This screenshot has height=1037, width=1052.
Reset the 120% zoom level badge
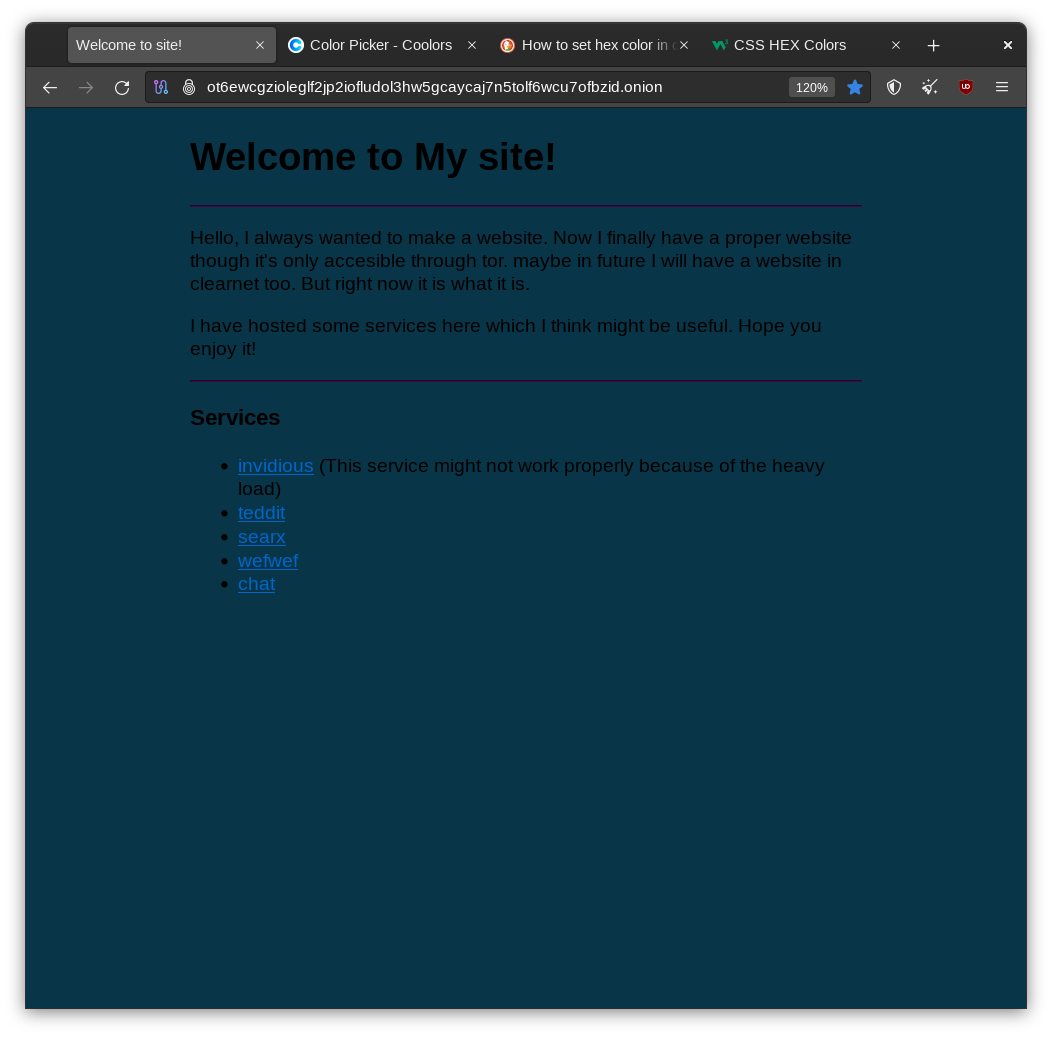811,88
